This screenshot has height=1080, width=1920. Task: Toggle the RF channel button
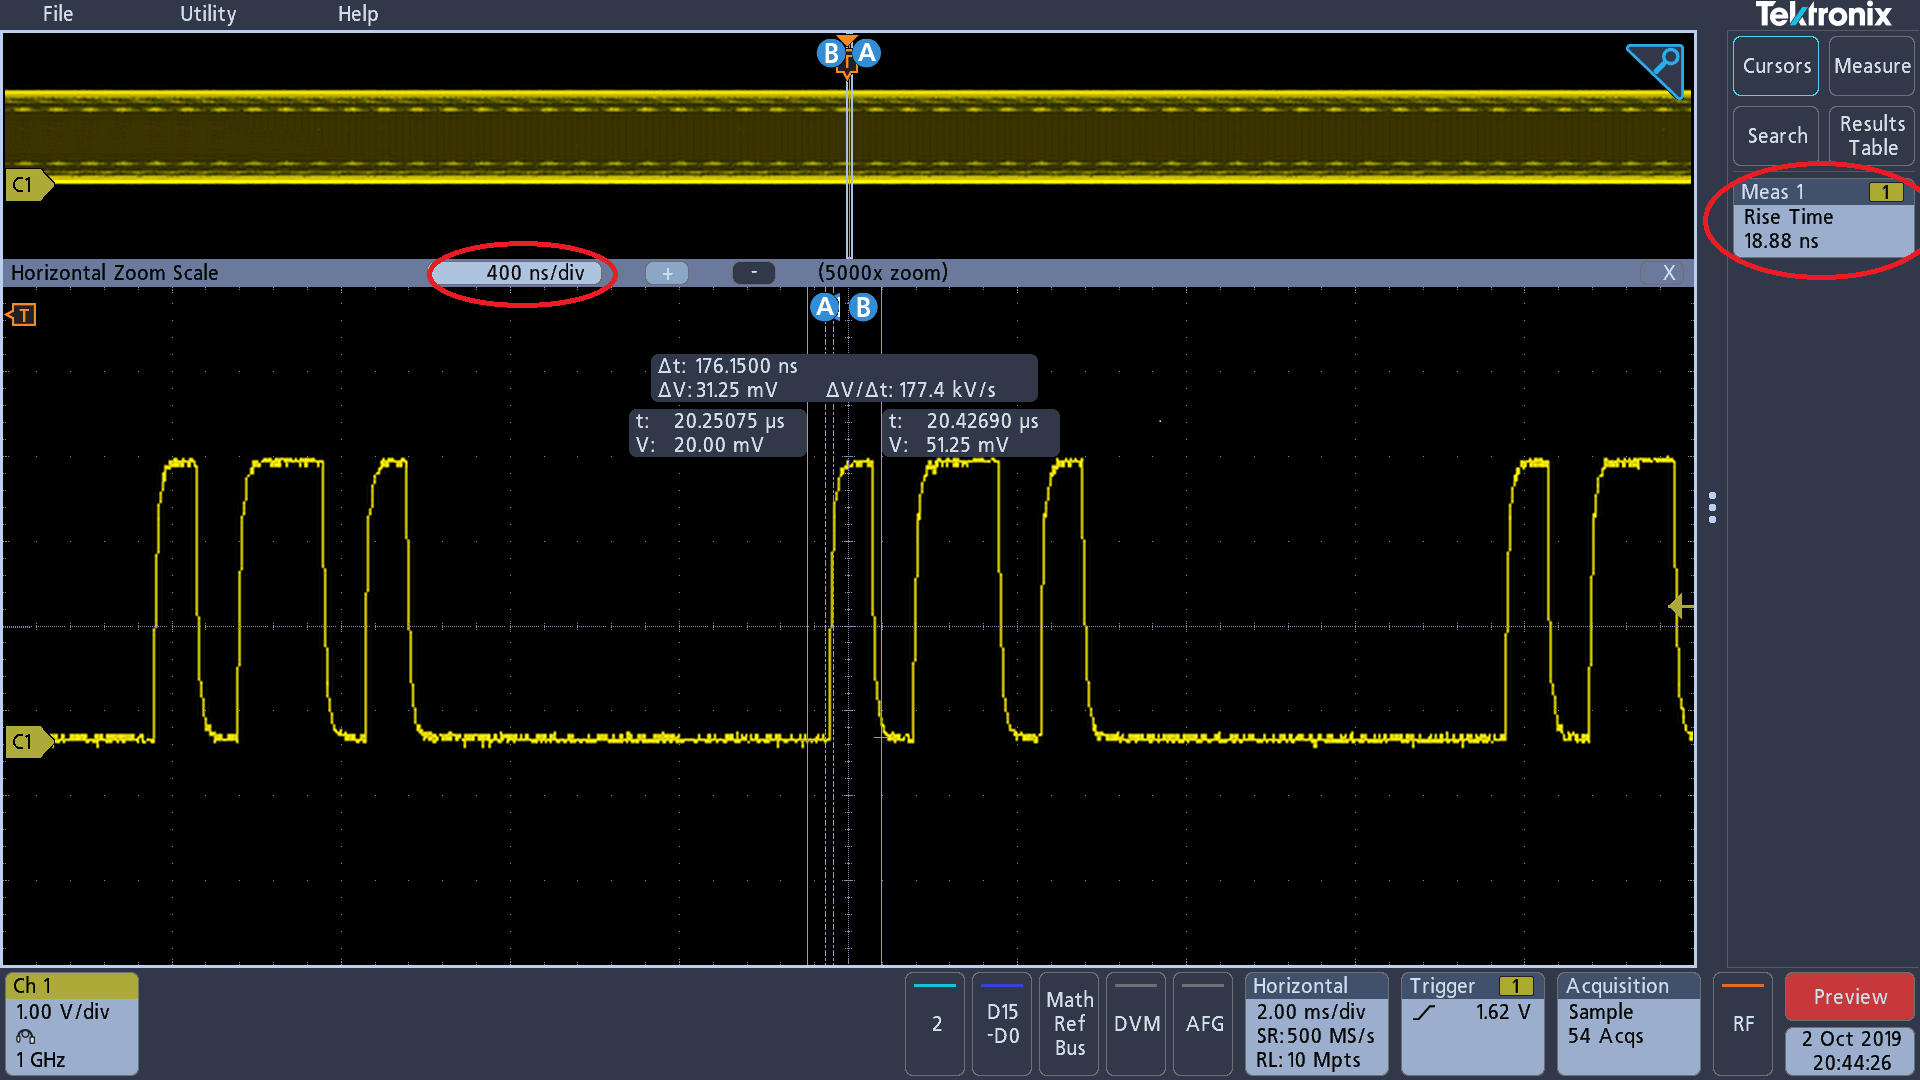pyautogui.click(x=1743, y=1023)
